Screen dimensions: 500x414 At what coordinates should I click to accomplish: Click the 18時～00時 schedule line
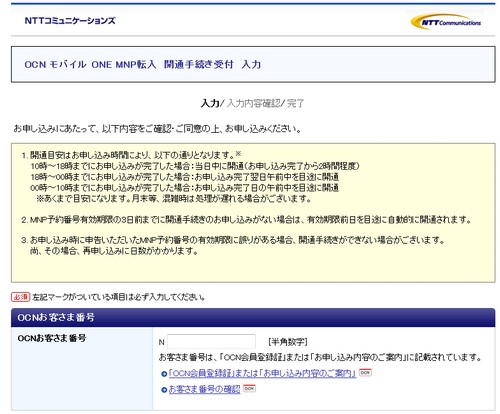pos(185,177)
